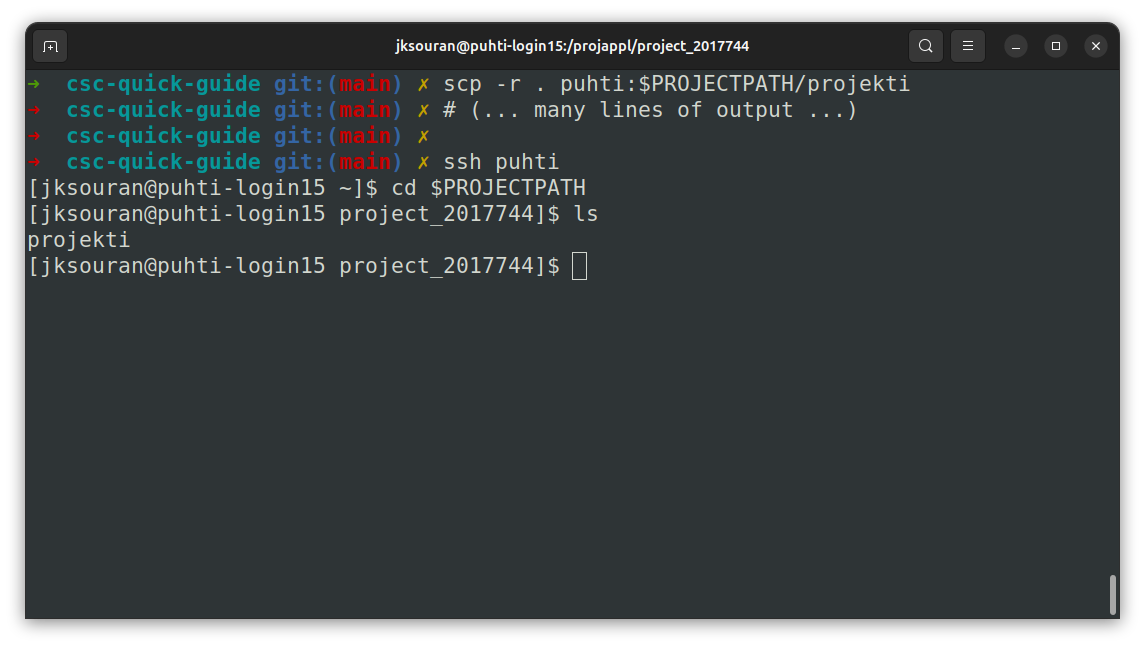Image resolution: width=1145 pixels, height=647 pixels.
Task: Click the red 'main' branch name on first line
Action: [364, 84]
